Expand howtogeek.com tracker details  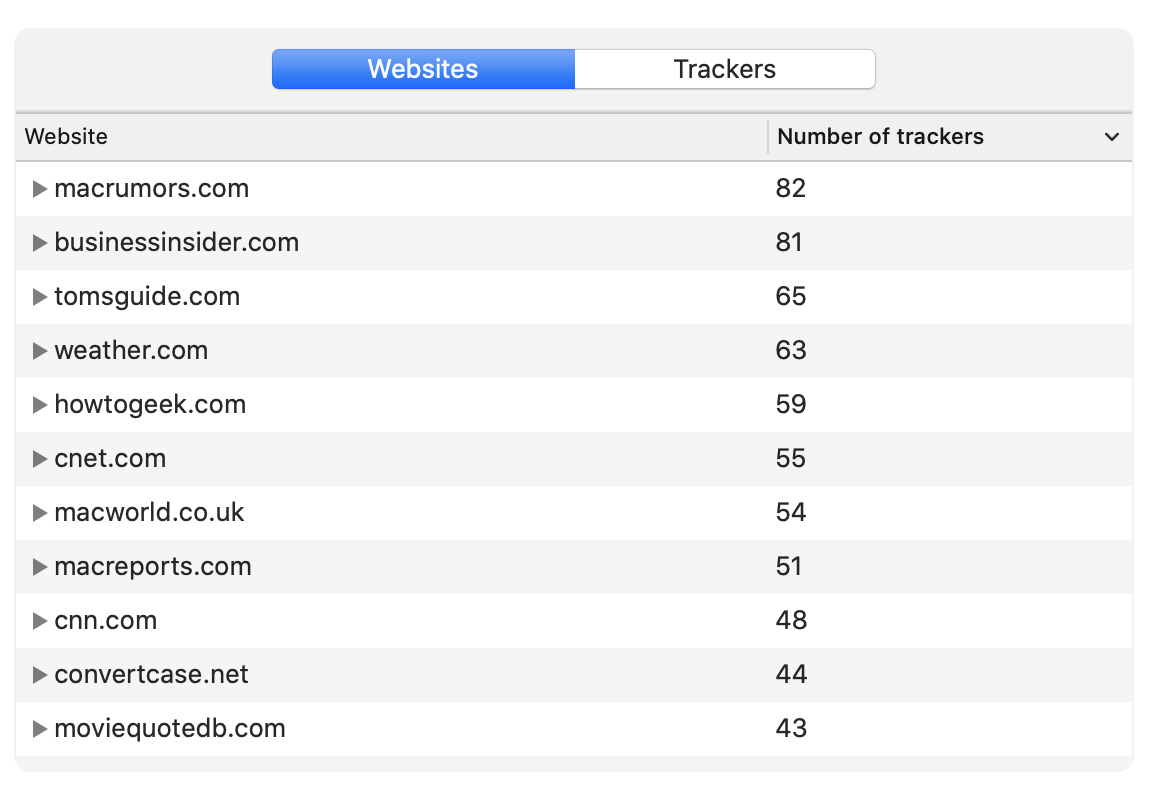tap(40, 405)
